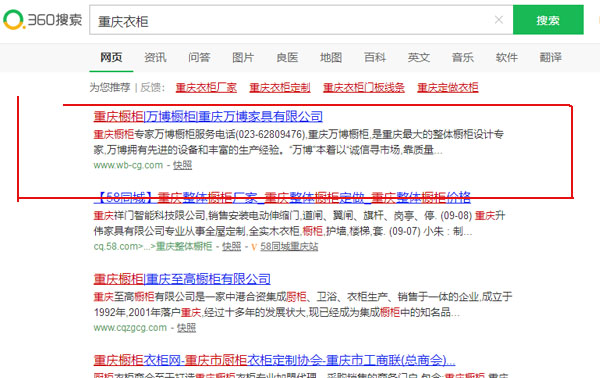Click the 重庆至高橱柜 snippet mentioning 1992年

(x=303, y=305)
